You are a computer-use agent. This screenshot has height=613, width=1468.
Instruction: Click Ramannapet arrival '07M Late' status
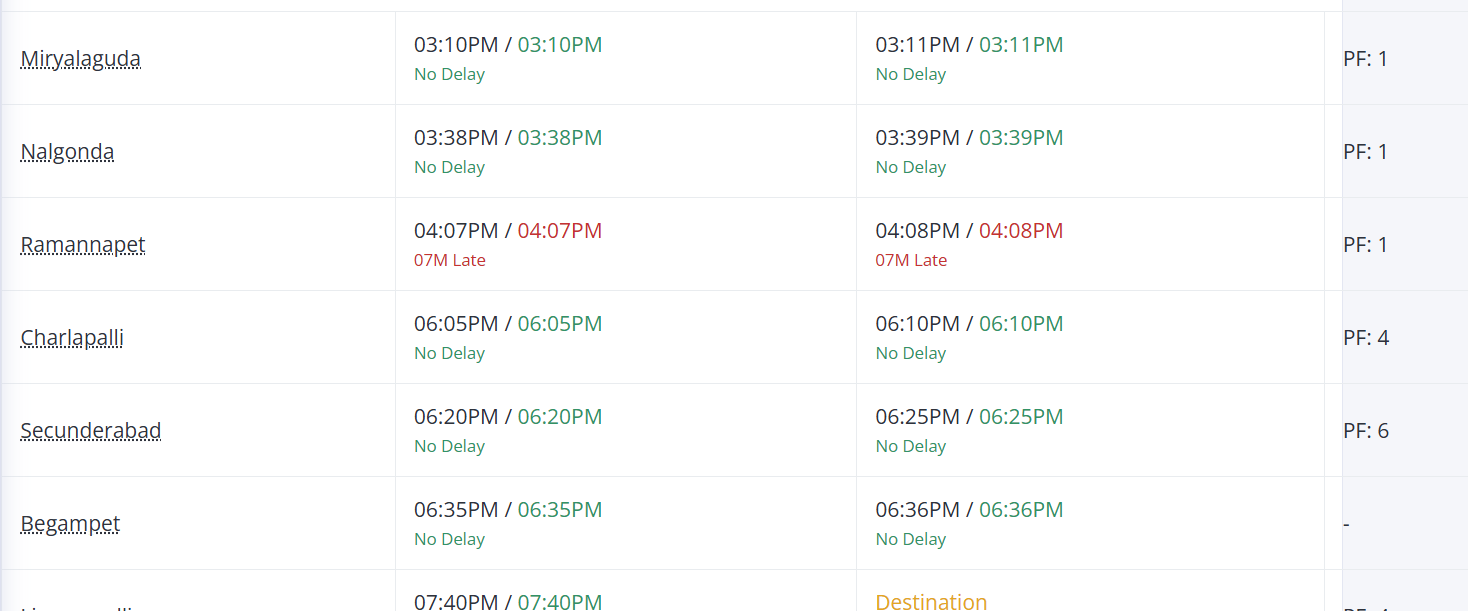(449, 260)
